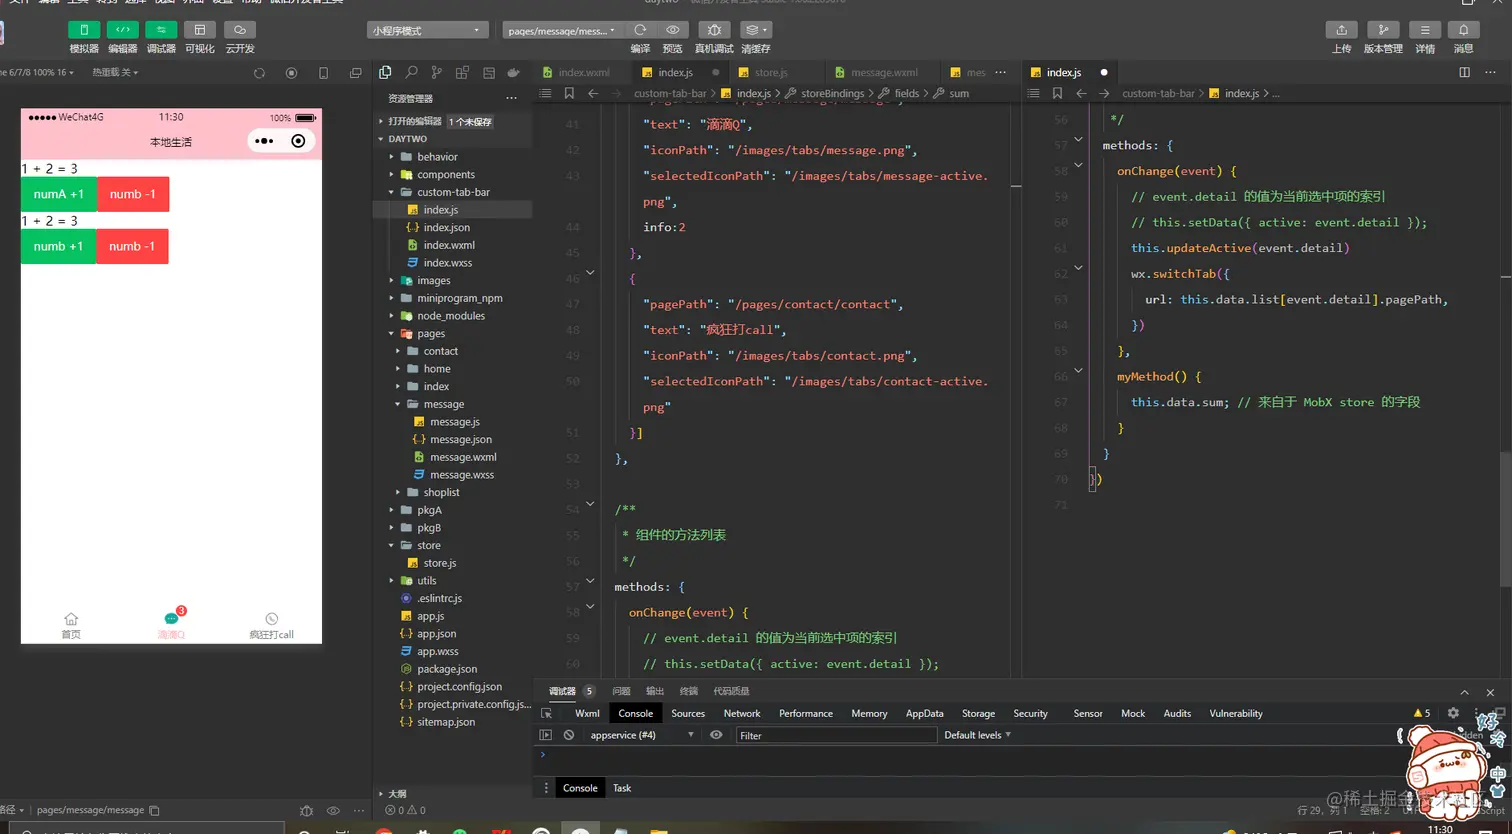Image resolution: width=1512 pixels, height=834 pixels.
Task: Open the mini program mode dropdown
Action: (427, 31)
